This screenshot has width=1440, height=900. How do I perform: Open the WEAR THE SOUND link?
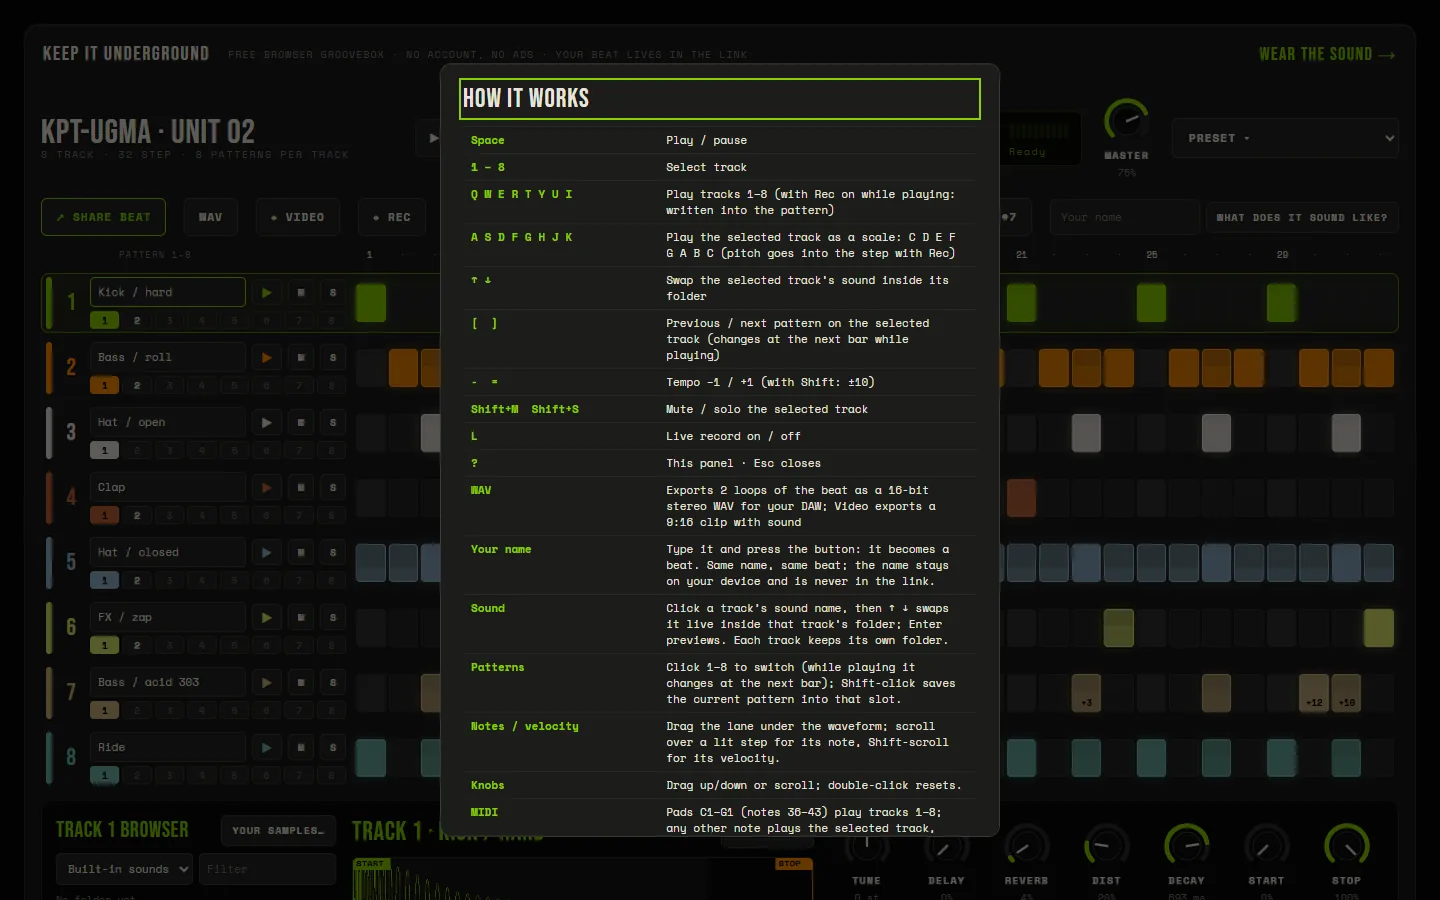tap(1326, 54)
